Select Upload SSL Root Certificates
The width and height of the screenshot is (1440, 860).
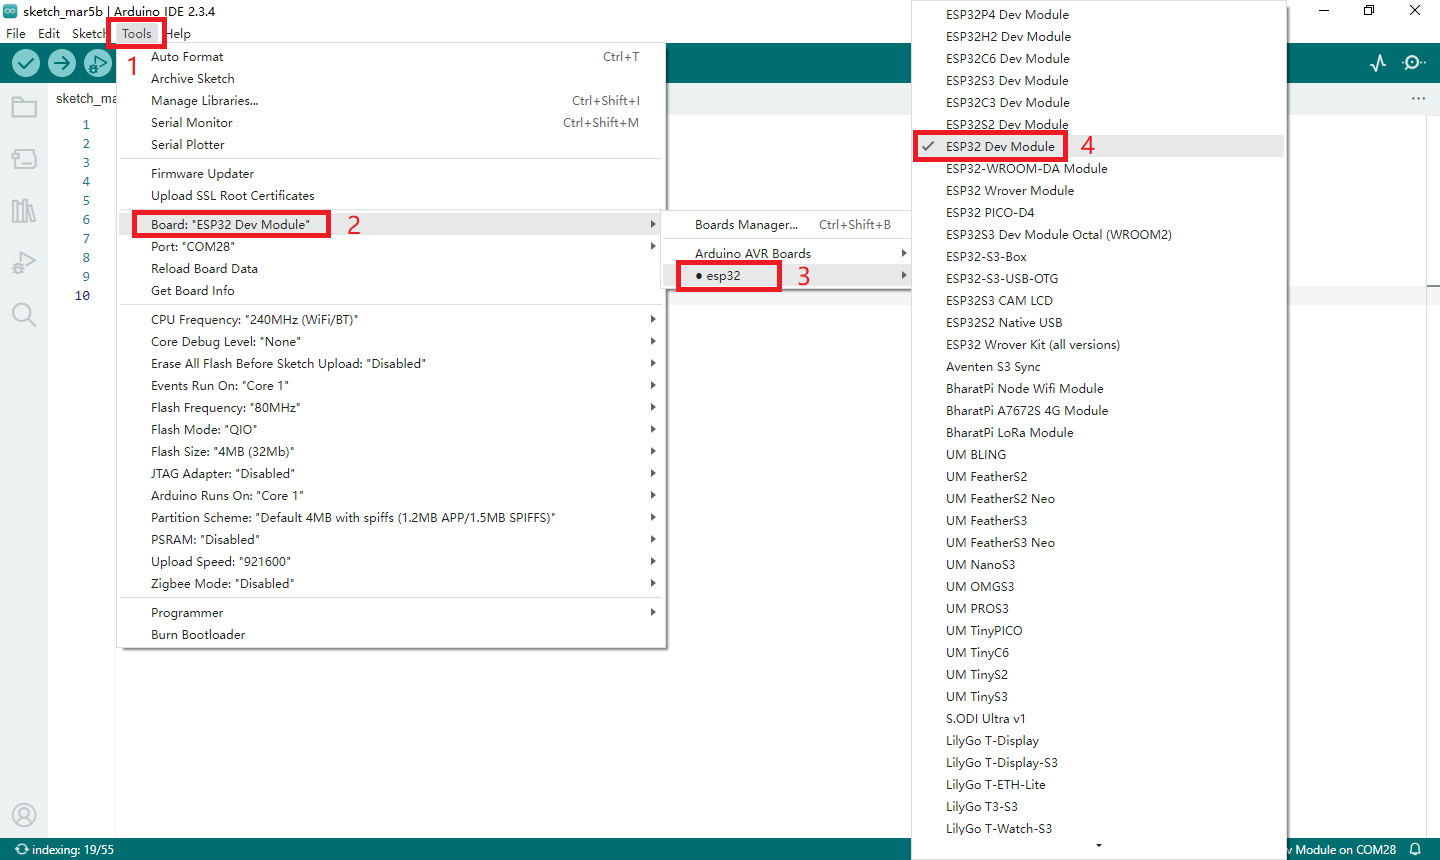click(392, 196)
